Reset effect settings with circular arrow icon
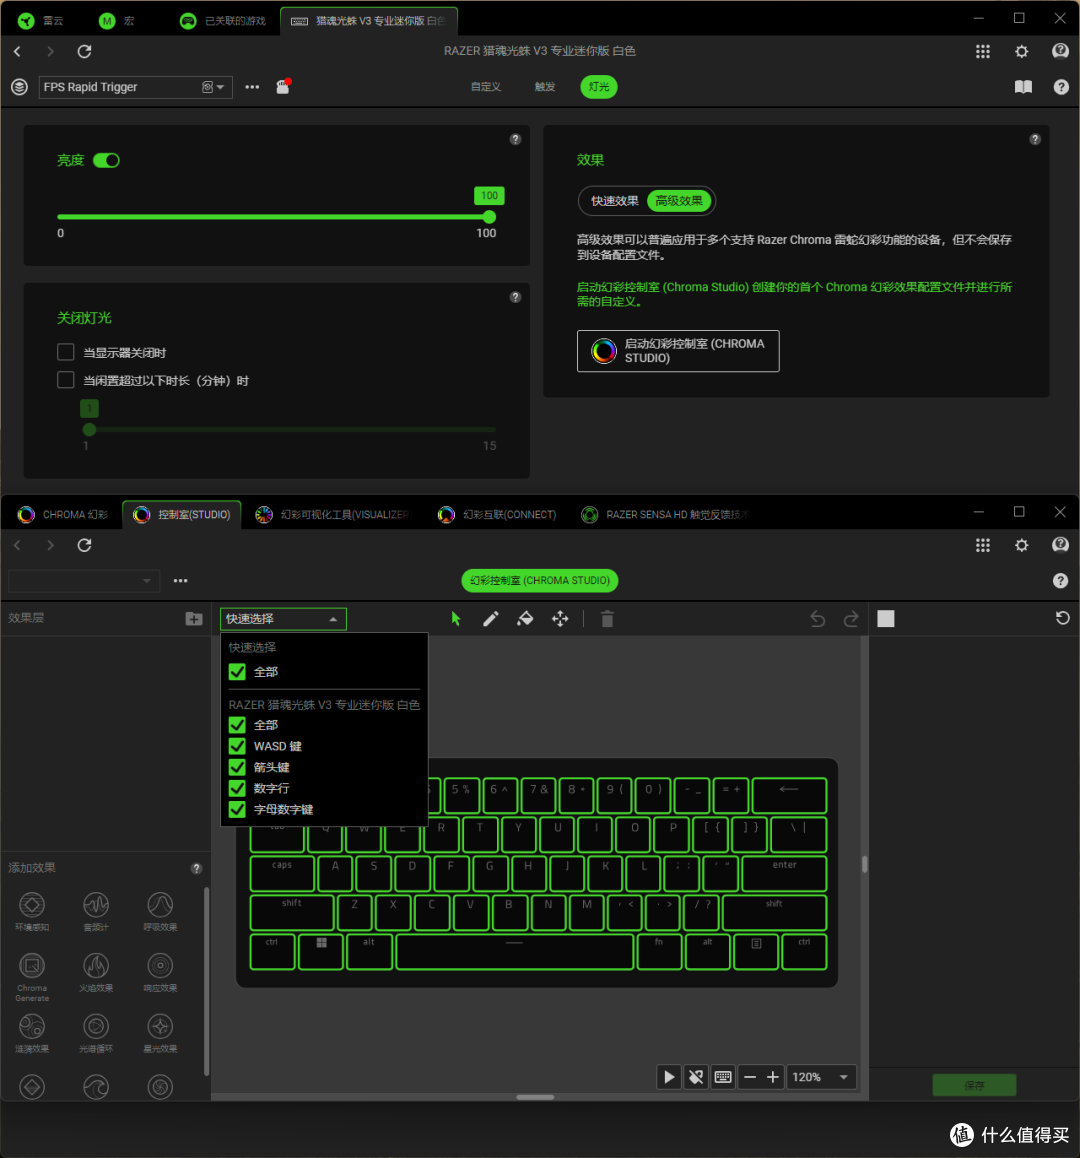This screenshot has height=1158, width=1080. pyautogui.click(x=1062, y=618)
